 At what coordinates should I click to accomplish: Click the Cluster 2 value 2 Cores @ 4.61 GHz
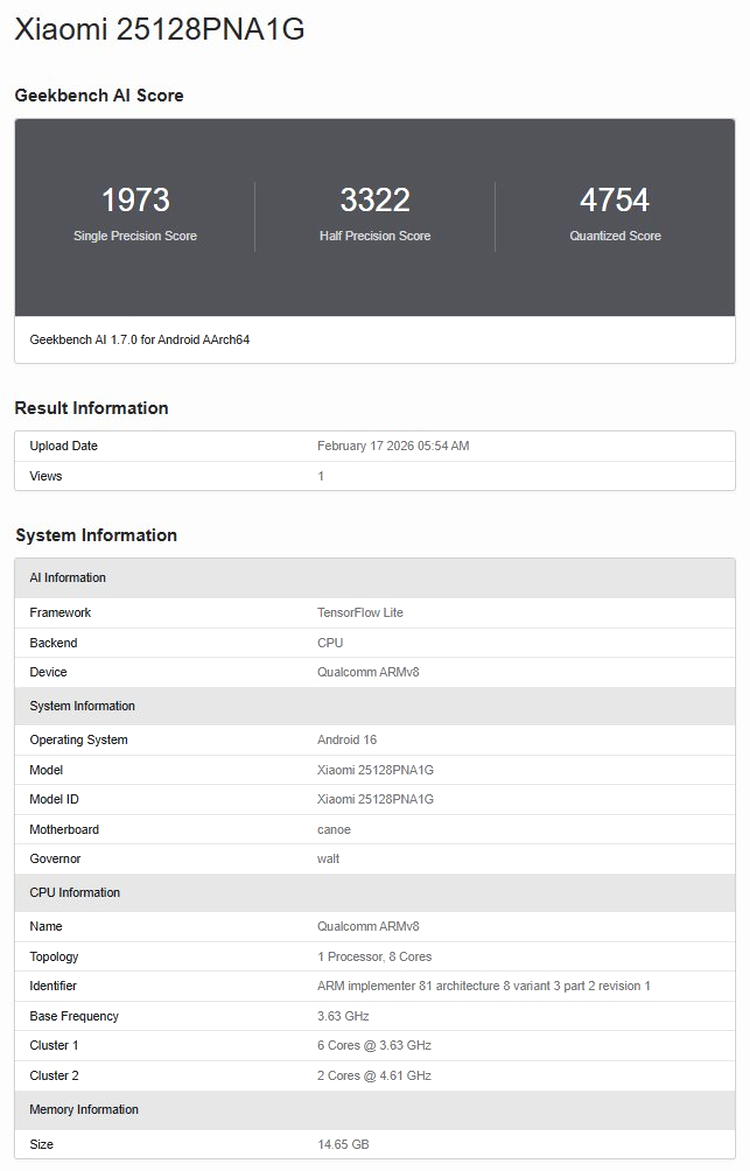pyautogui.click(x=374, y=1076)
